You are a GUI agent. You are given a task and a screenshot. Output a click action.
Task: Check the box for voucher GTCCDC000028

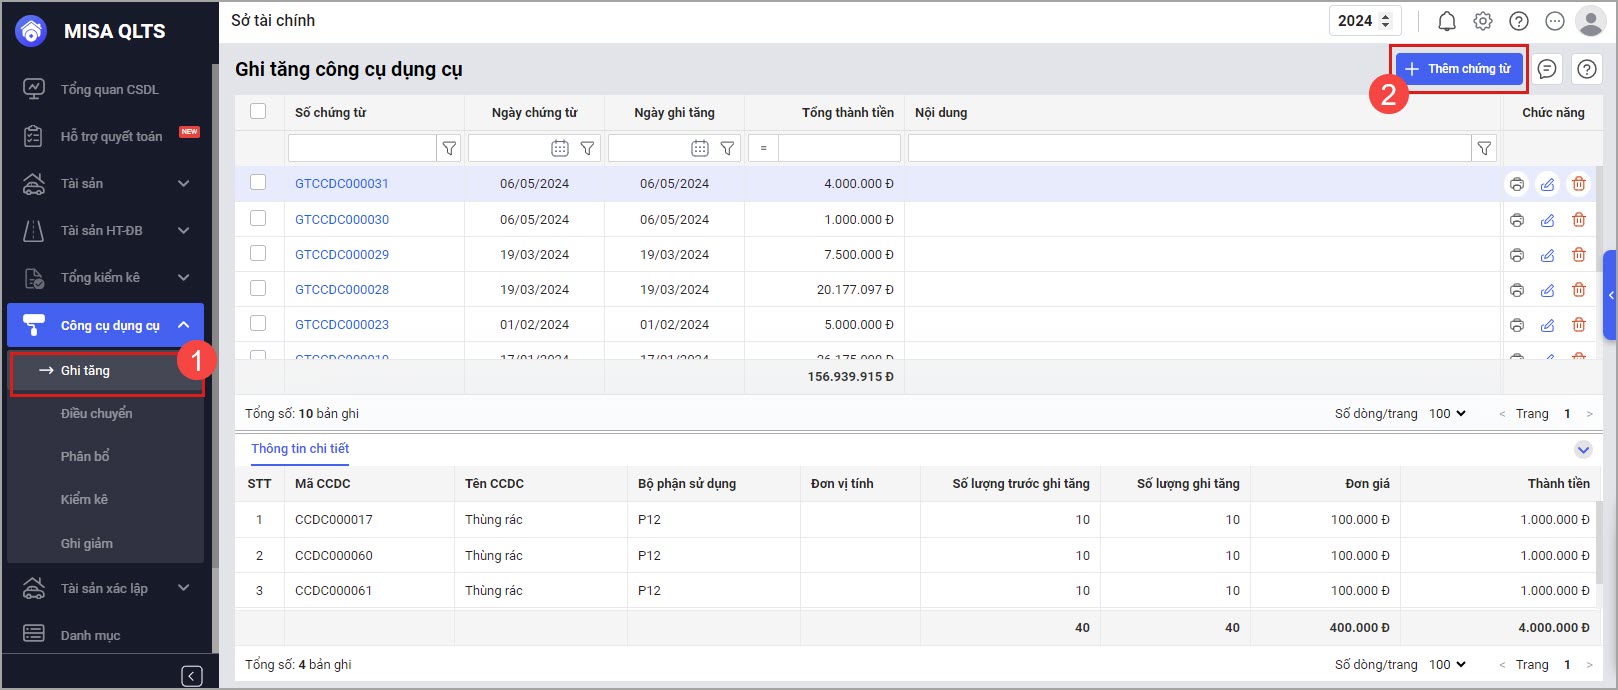pos(258,289)
